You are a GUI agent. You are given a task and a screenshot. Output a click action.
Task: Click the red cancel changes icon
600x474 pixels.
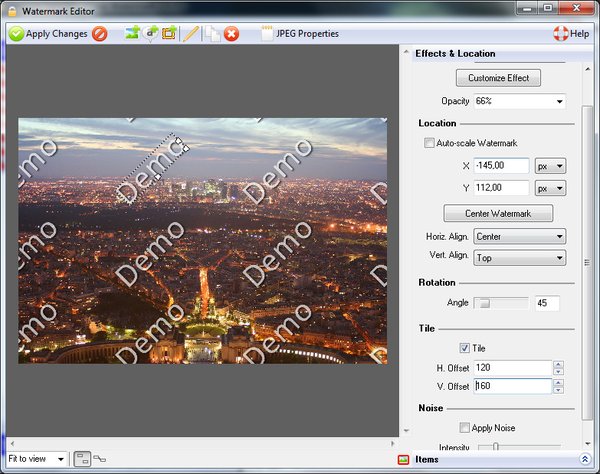point(100,34)
